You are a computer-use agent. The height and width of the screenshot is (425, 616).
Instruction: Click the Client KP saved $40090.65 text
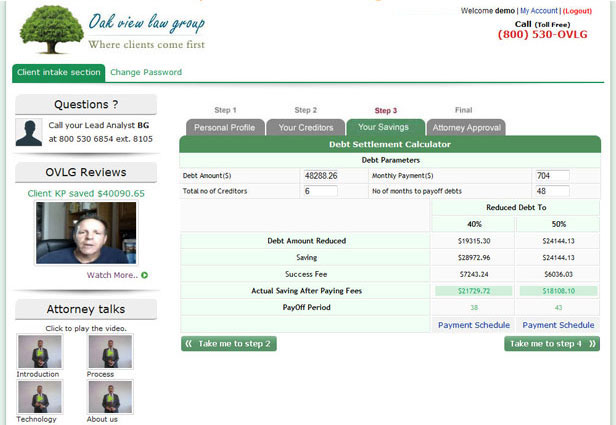tap(86, 194)
